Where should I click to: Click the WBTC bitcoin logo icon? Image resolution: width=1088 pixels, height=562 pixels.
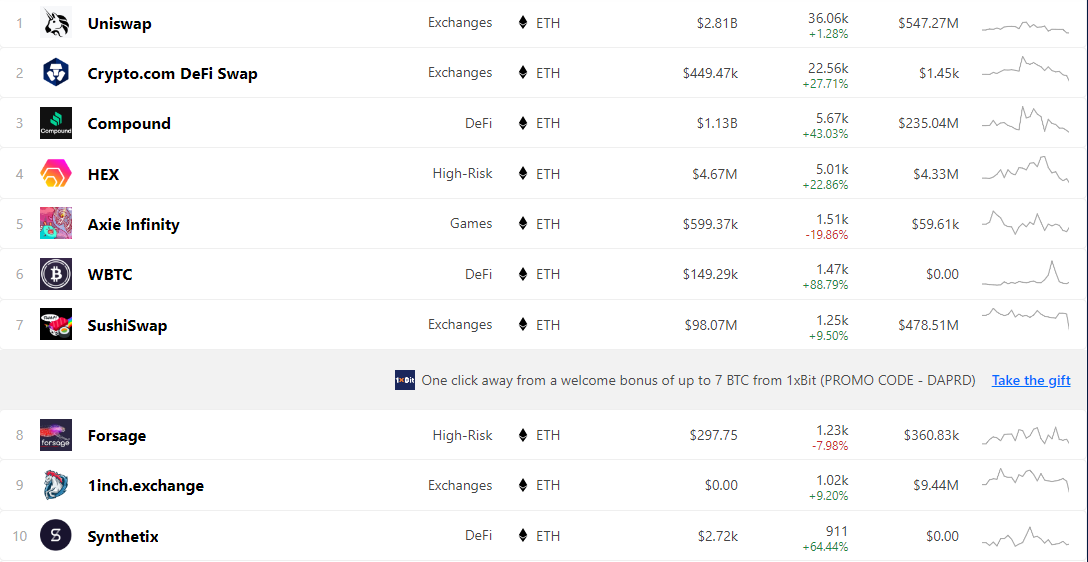click(x=56, y=275)
